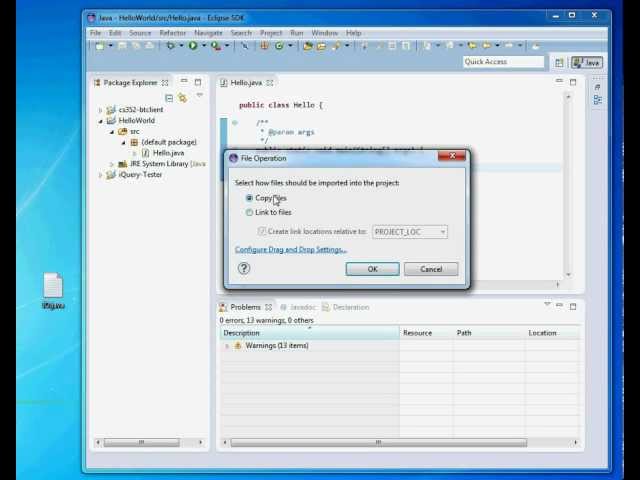This screenshot has width=640, height=480.
Task: Open Configure Drag and Drop Settings link
Action: (x=291, y=249)
